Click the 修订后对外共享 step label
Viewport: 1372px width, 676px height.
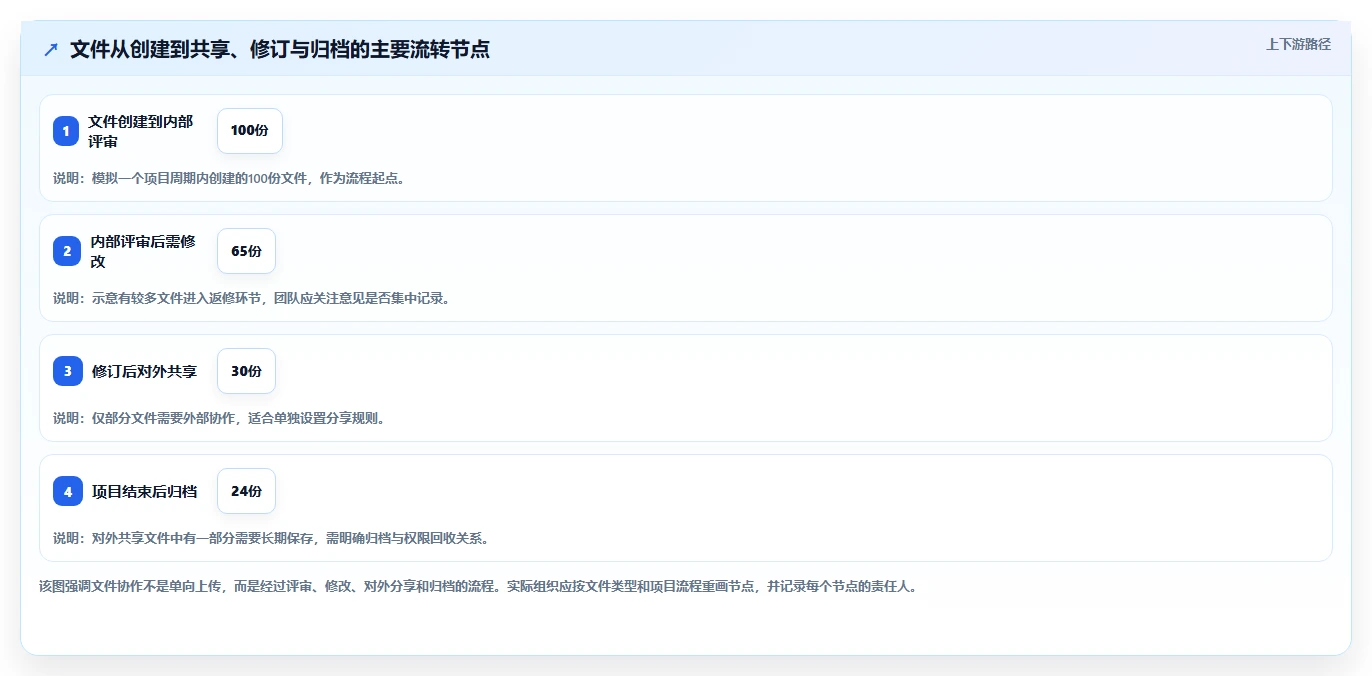(x=144, y=371)
